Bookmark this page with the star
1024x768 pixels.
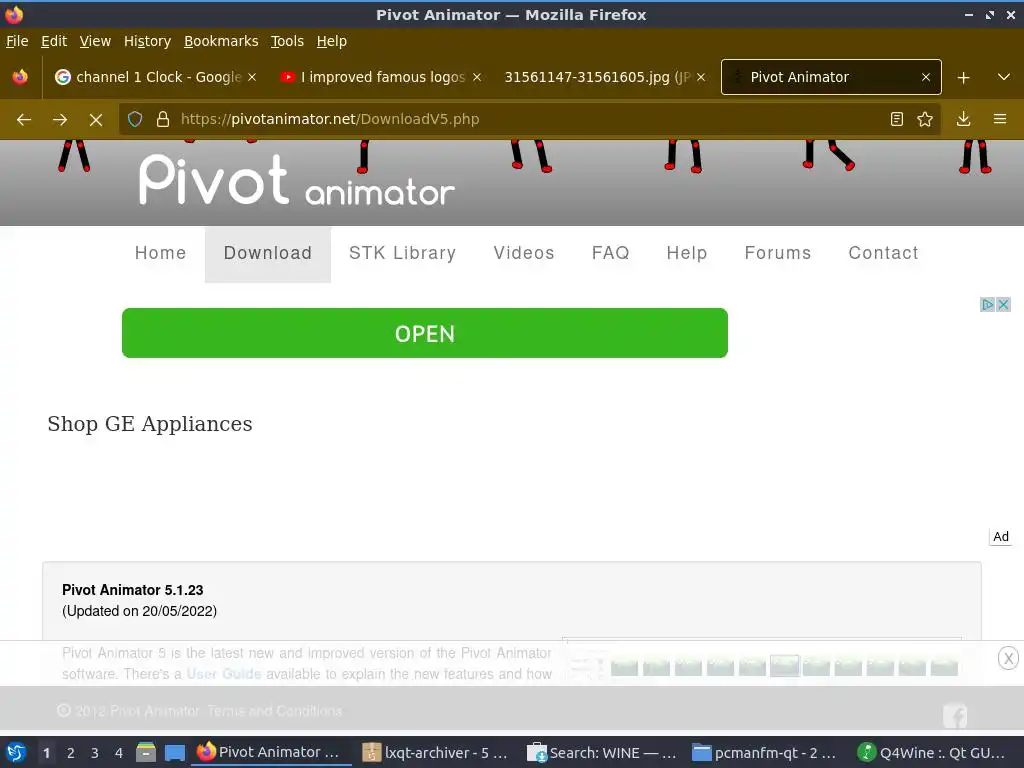925,119
